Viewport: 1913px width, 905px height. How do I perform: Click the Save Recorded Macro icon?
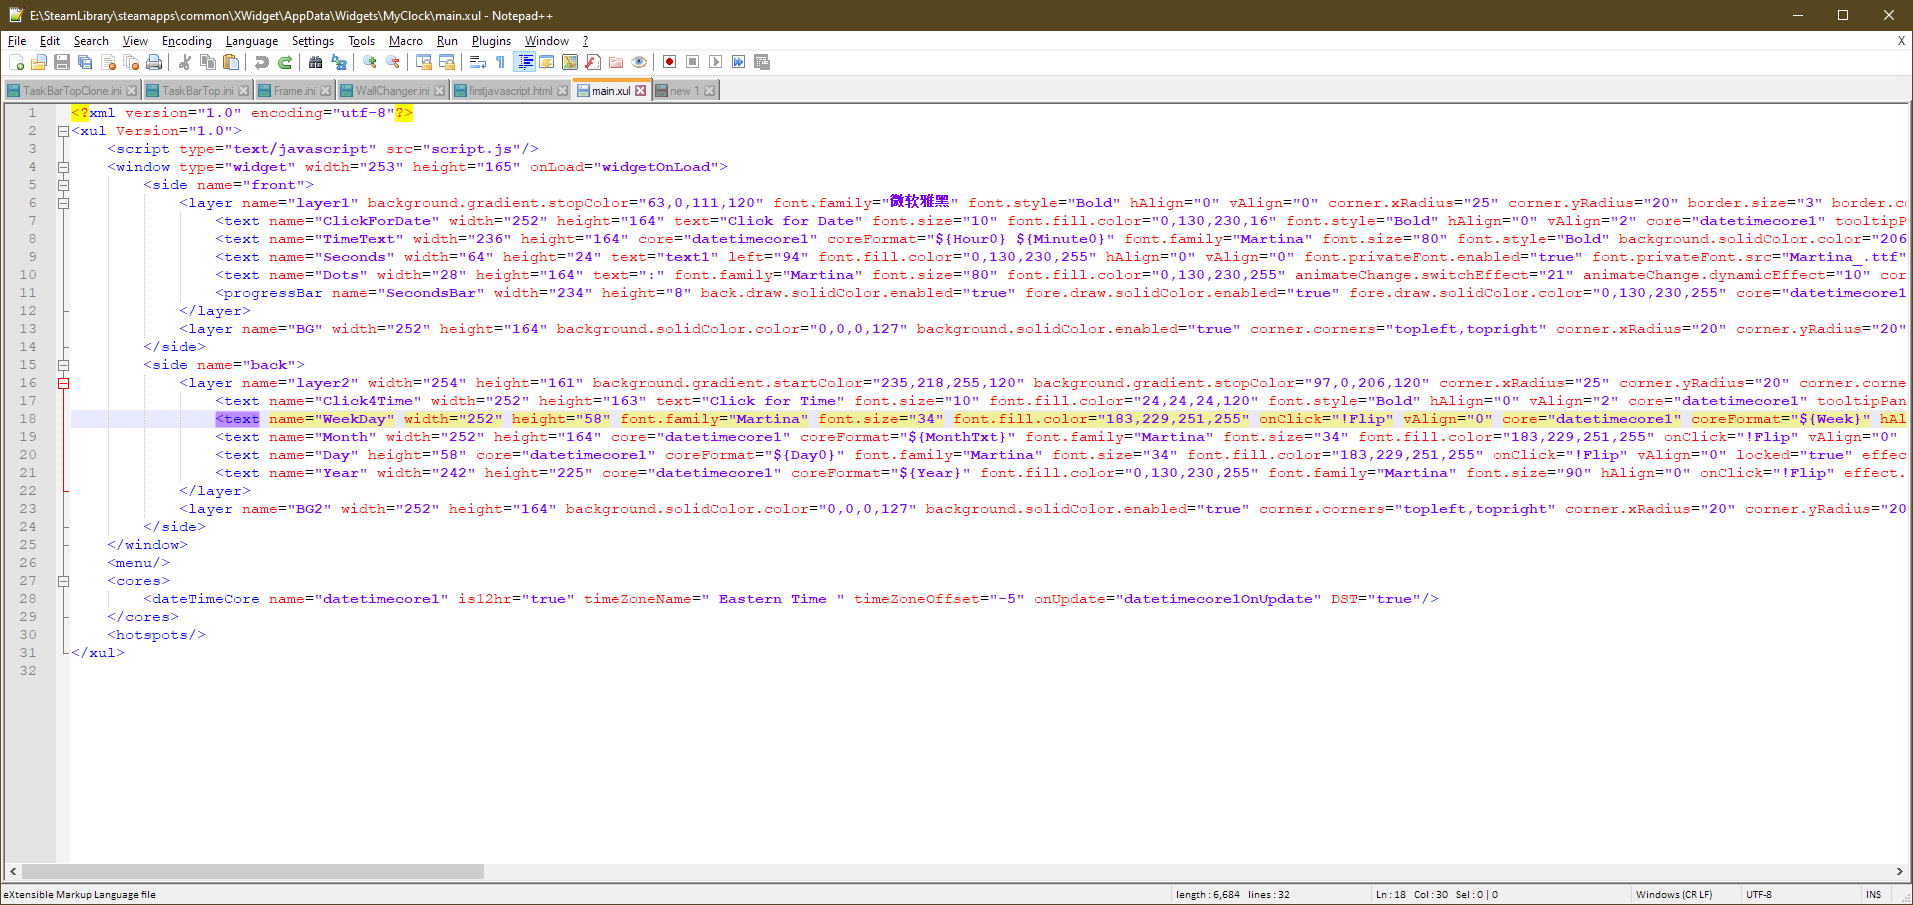(762, 62)
